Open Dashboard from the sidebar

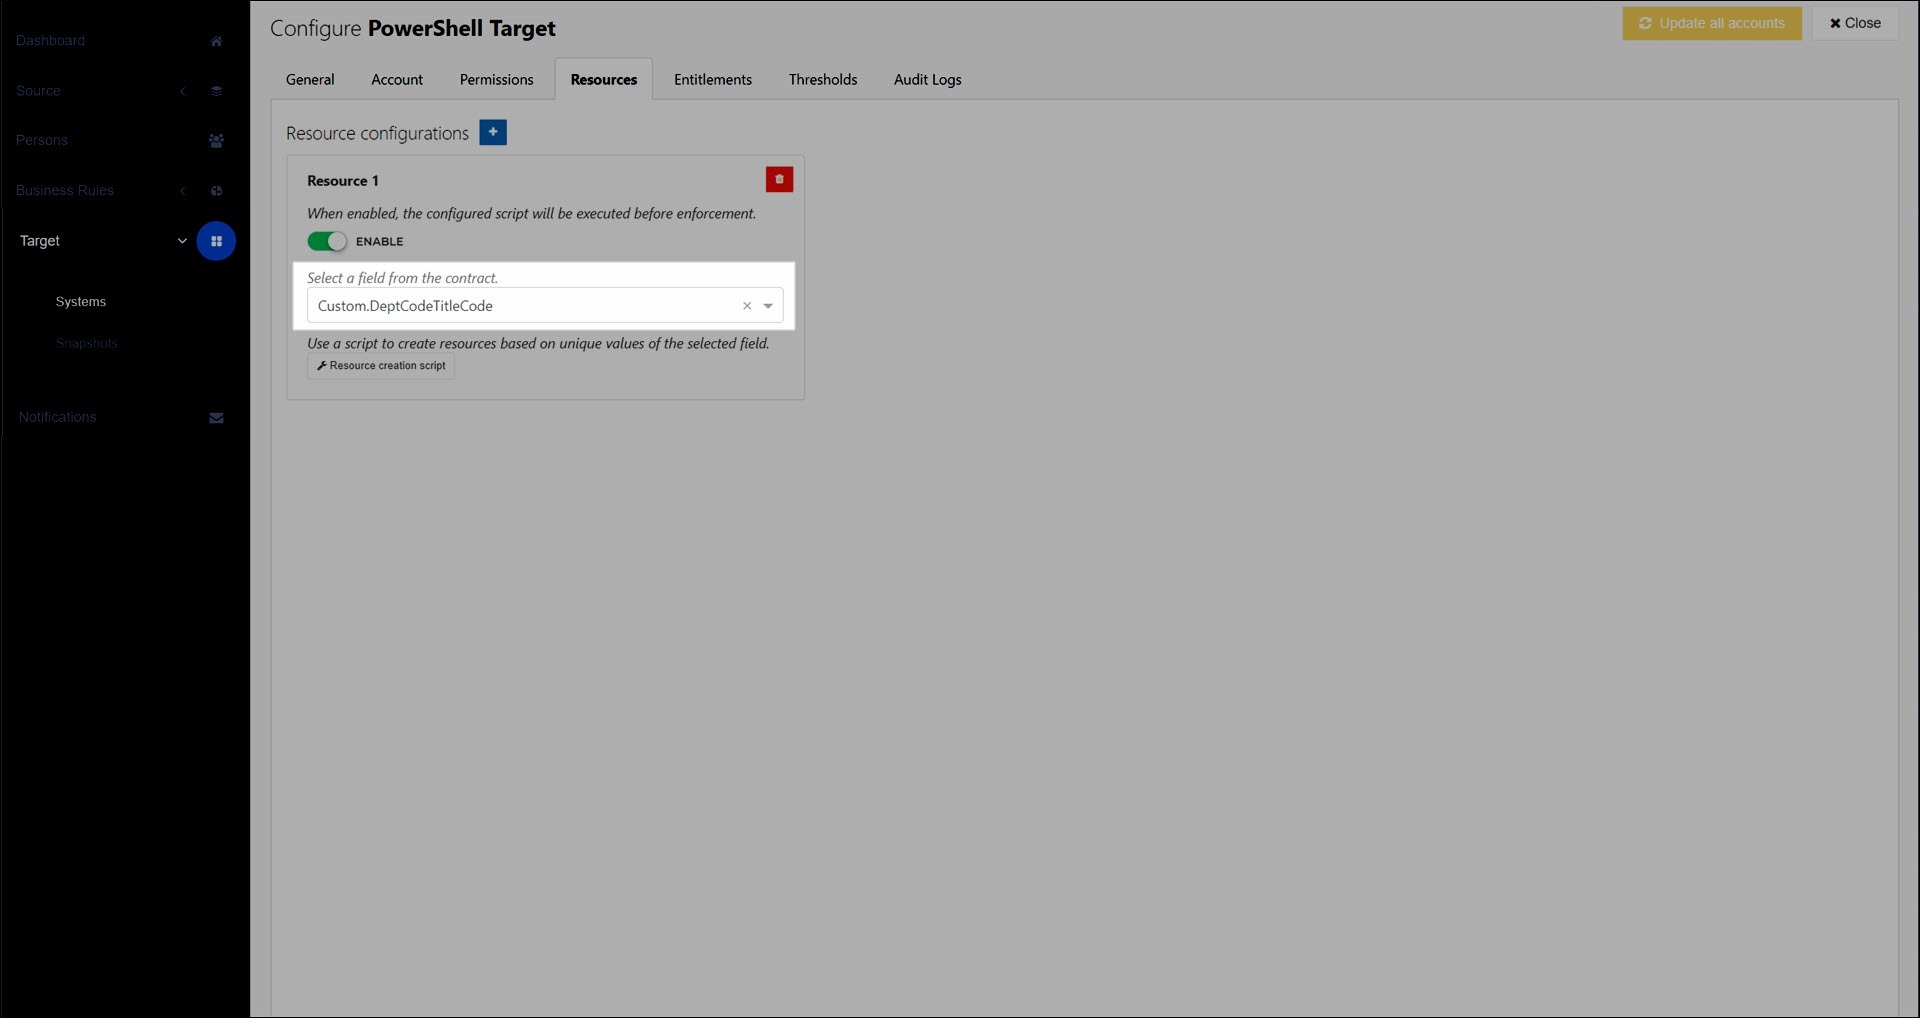coord(50,41)
